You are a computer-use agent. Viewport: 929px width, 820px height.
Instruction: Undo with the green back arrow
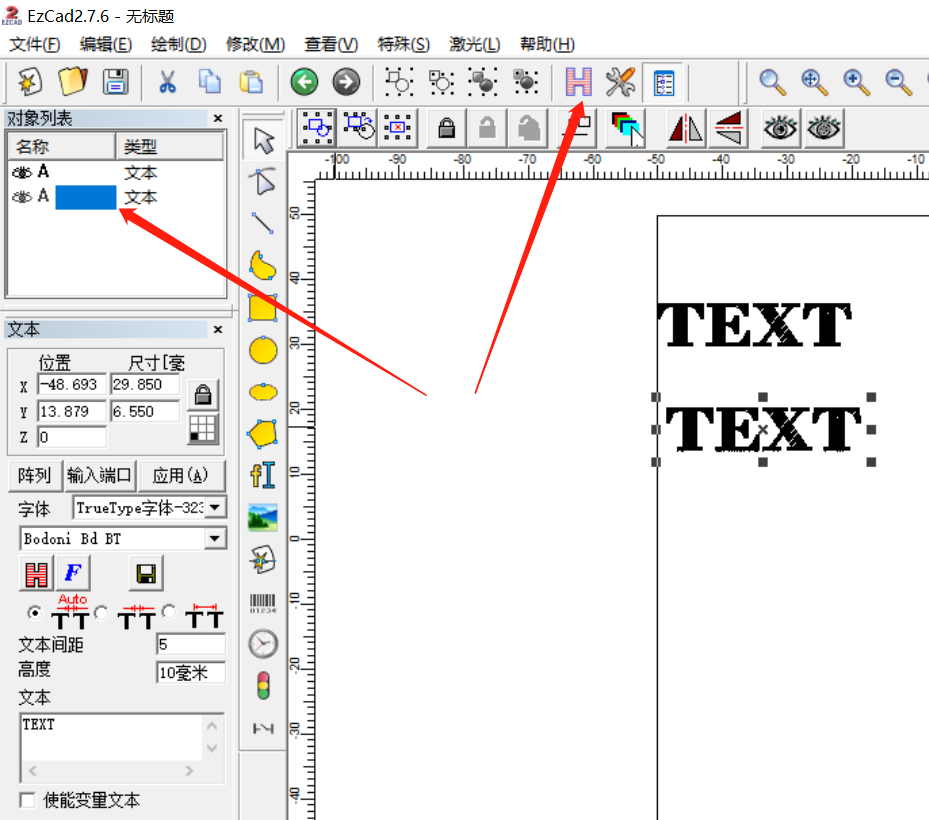click(x=304, y=82)
